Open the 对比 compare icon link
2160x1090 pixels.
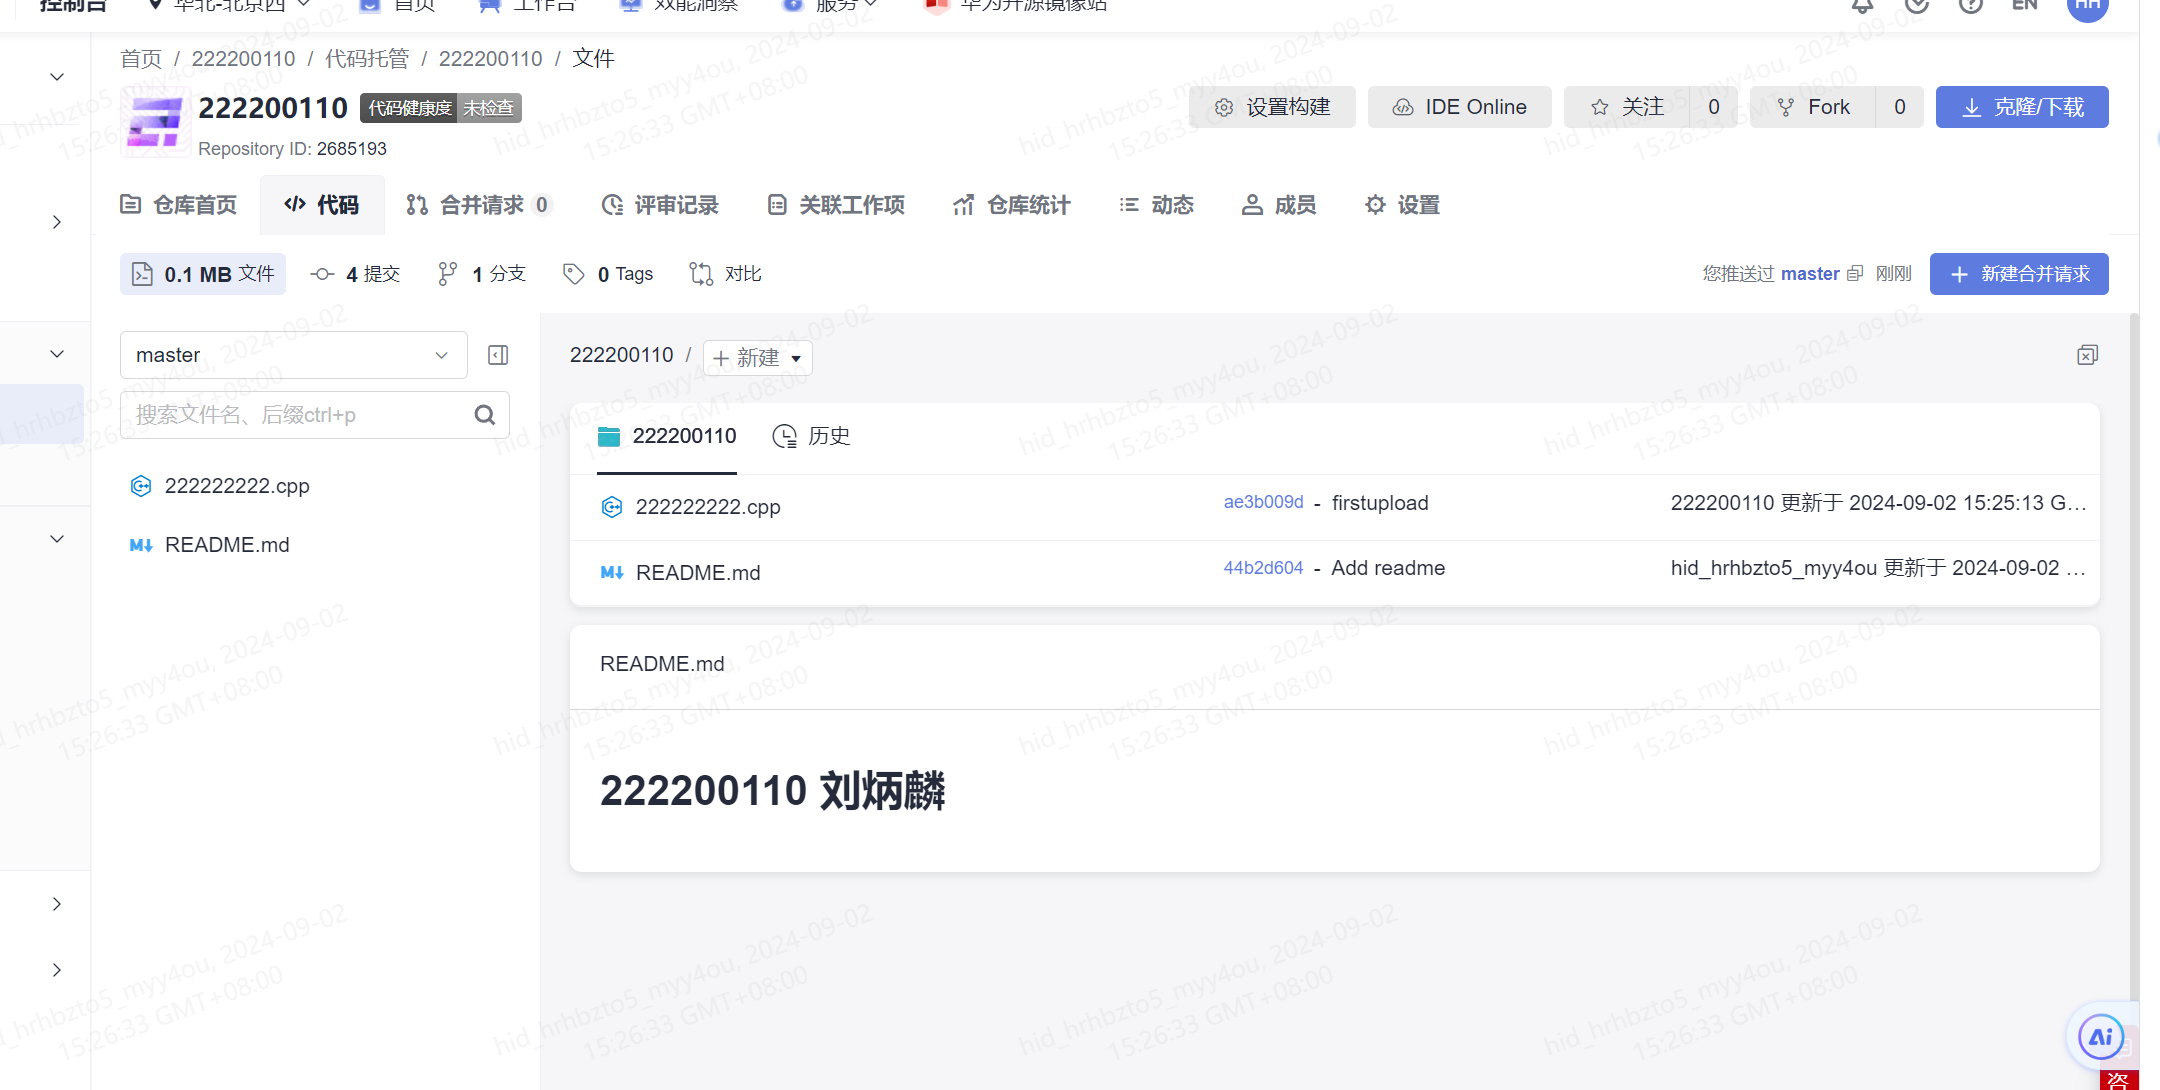tap(701, 274)
